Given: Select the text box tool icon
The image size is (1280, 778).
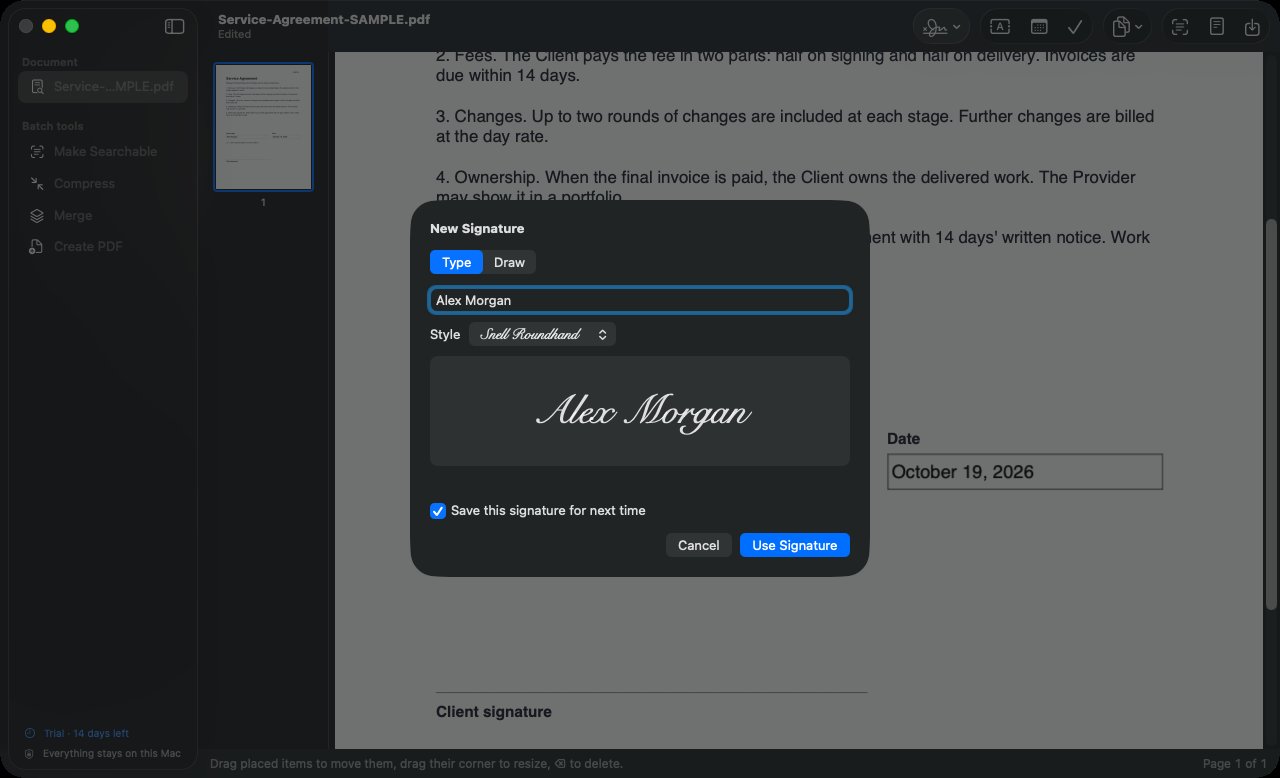Looking at the screenshot, I should [1000, 27].
